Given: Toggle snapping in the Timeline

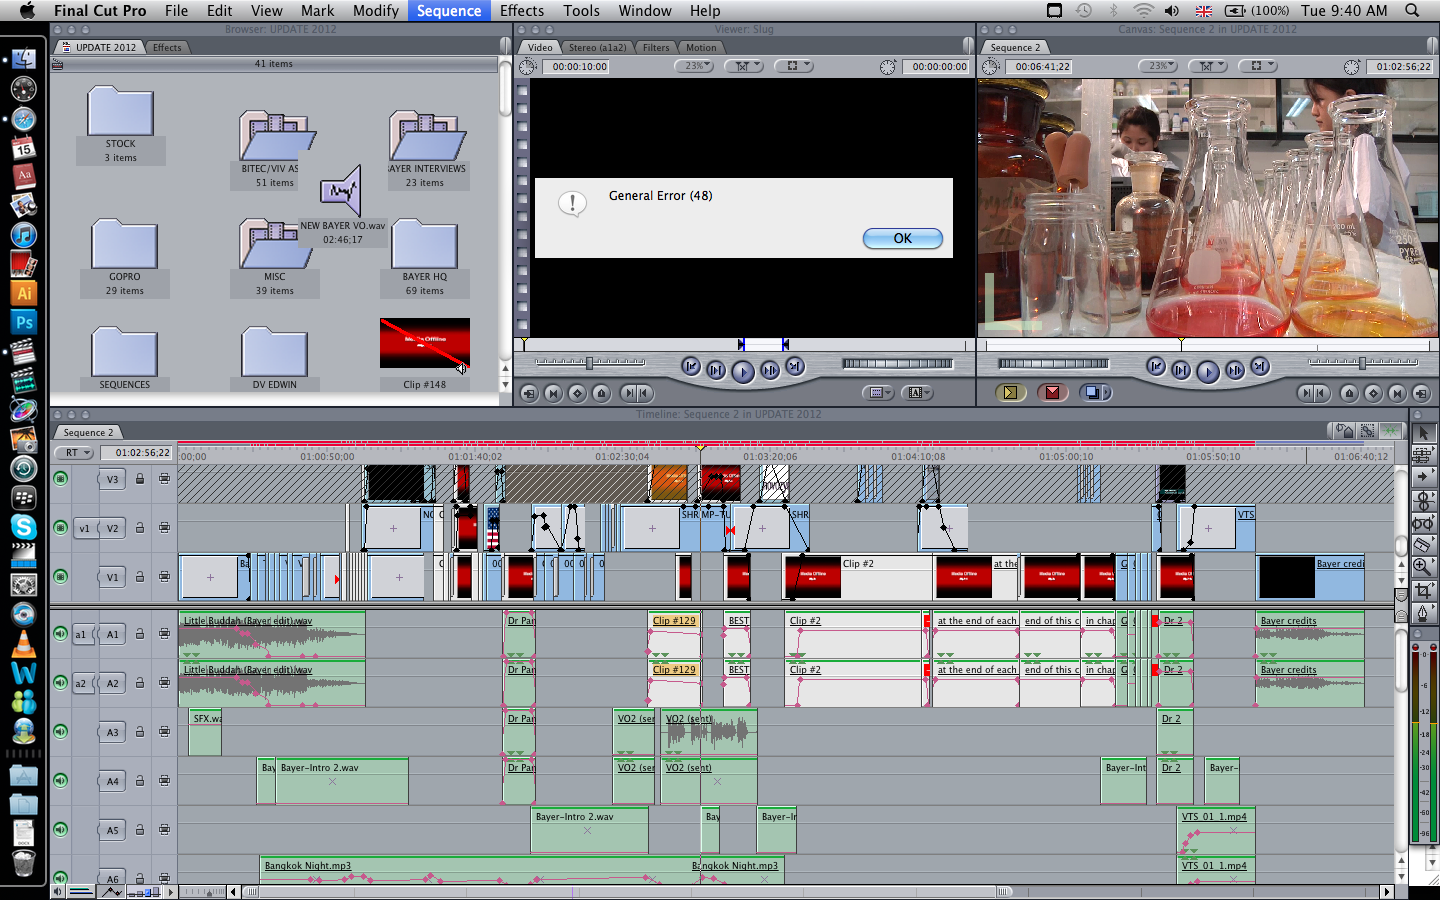Looking at the screenshot, I should tap(1390, 431).
